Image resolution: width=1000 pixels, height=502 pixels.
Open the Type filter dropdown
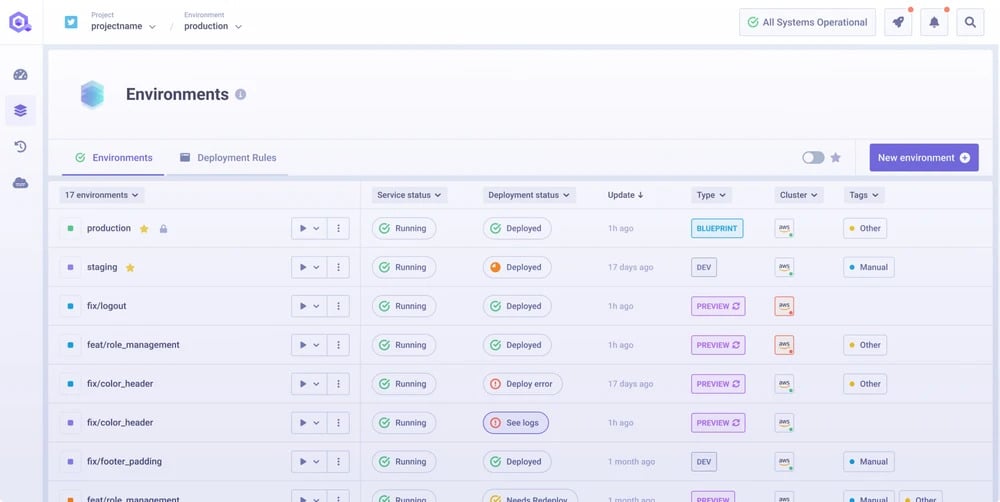click(711, 195)
